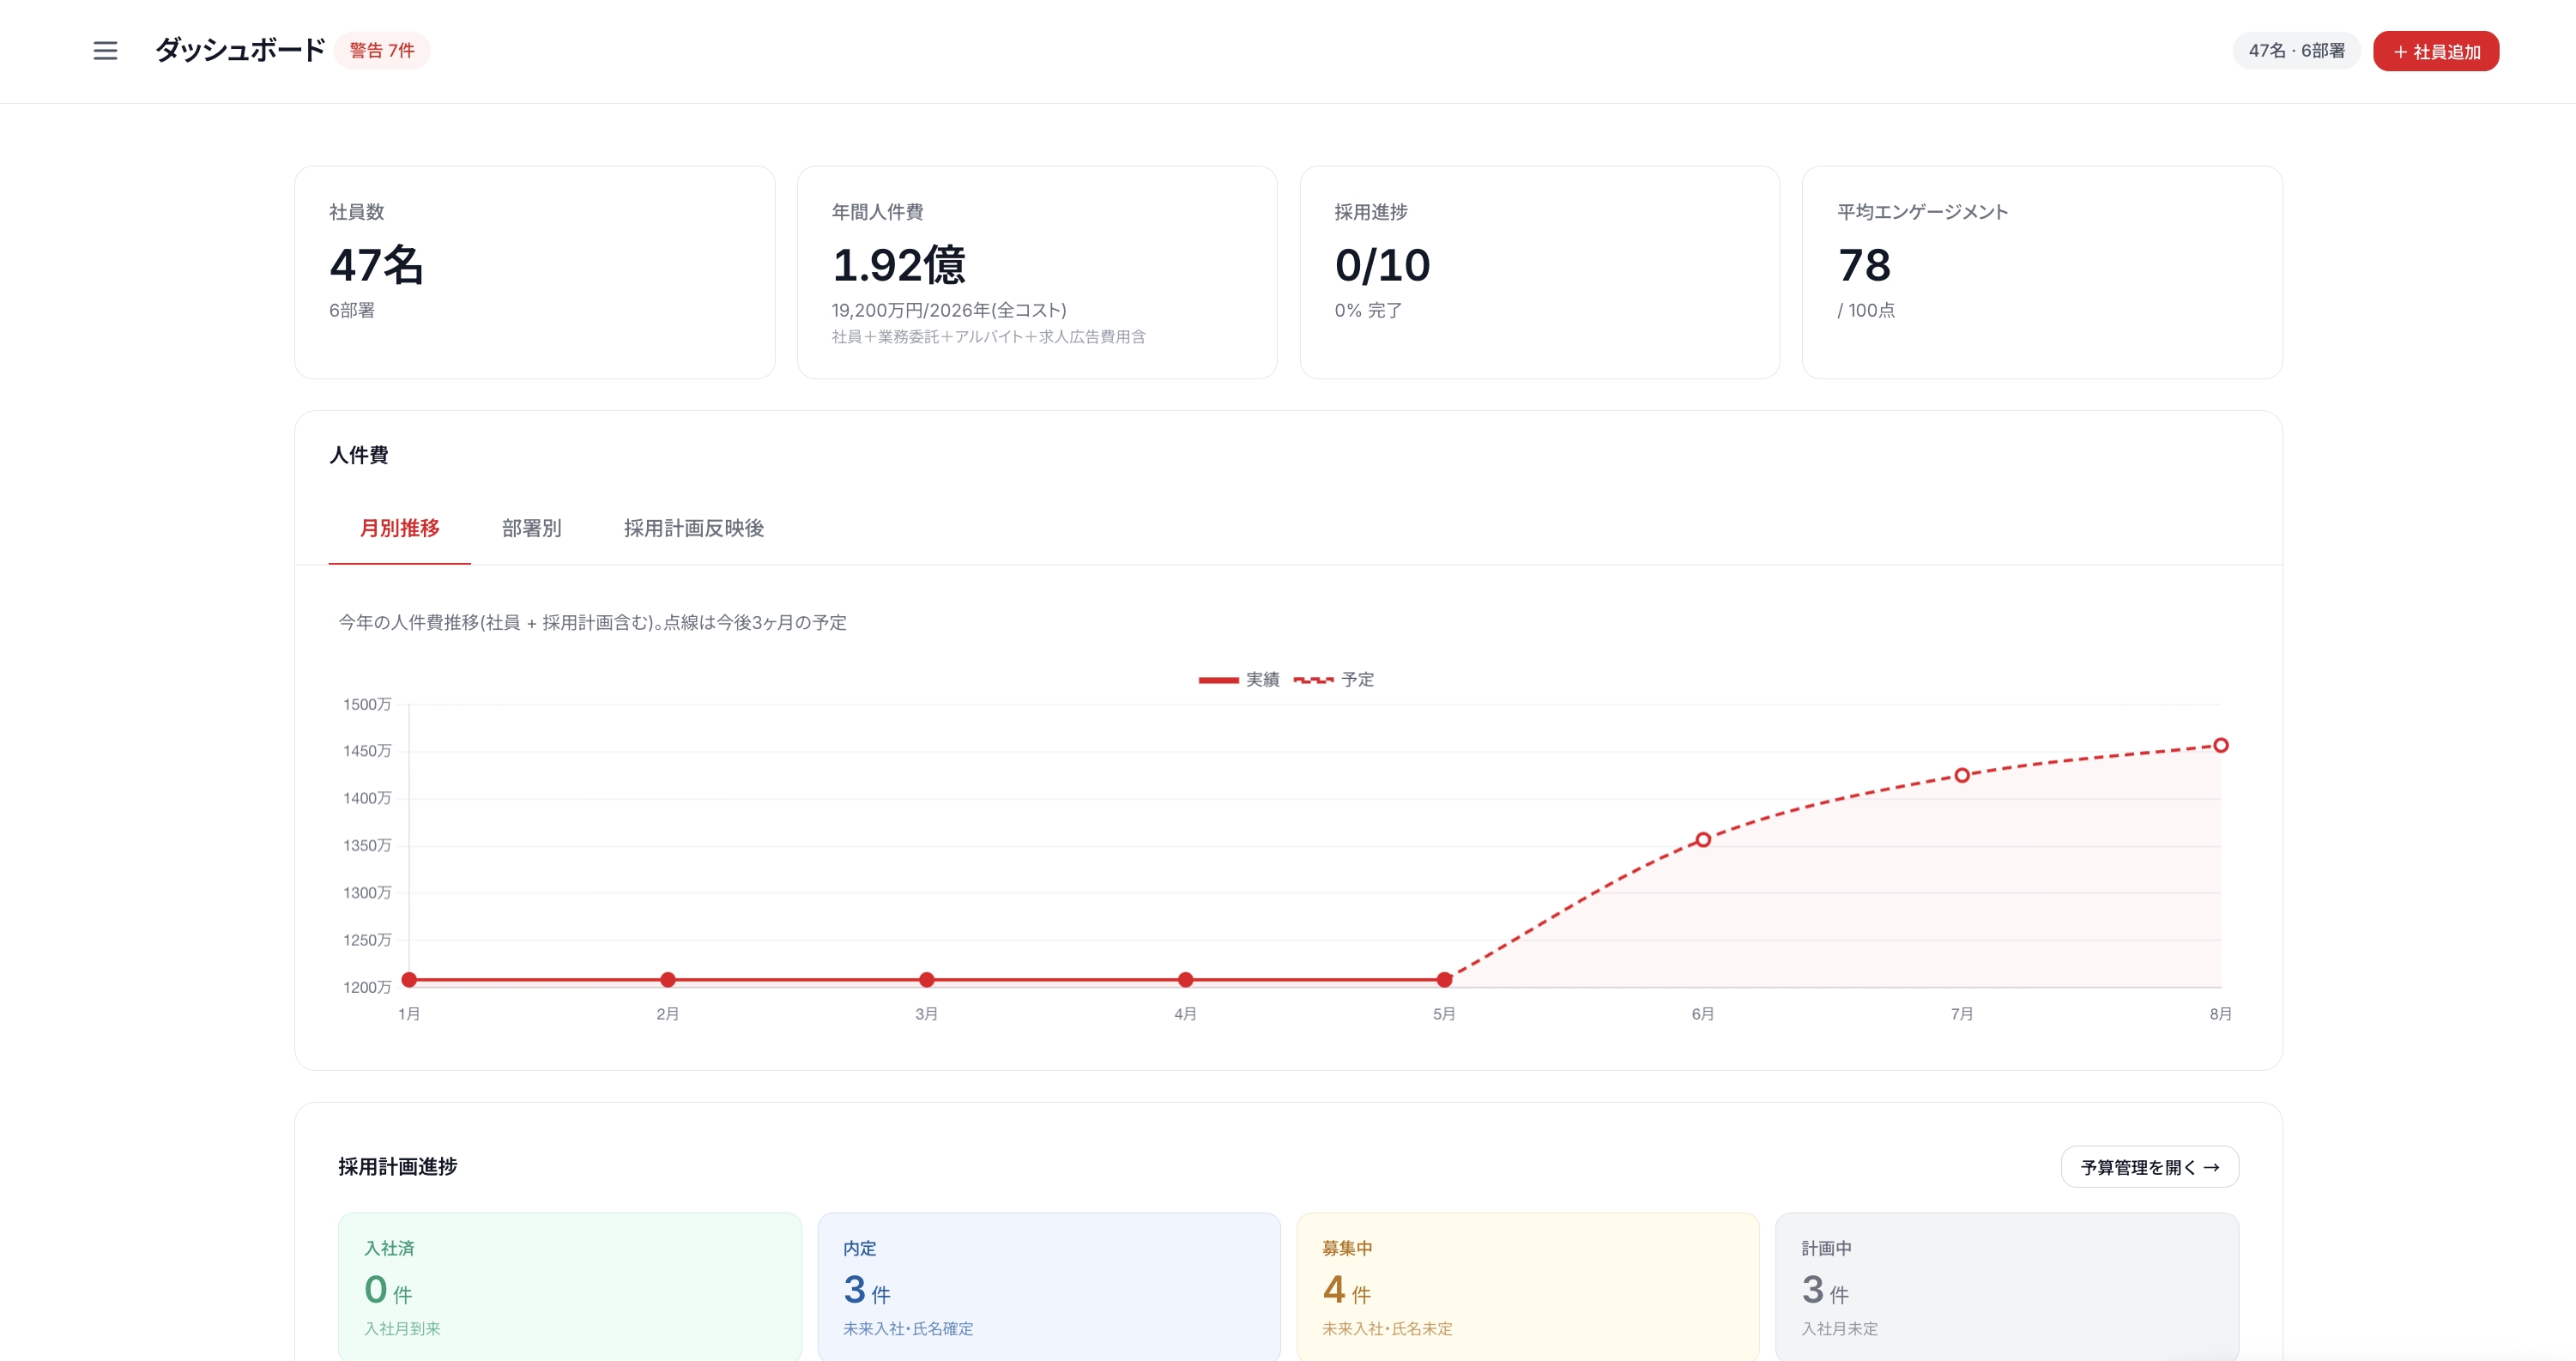This screenshot has height=1361, width=2576.
Task: Click the 1200万 y-axis label
Action: click(x=367, y=988)
